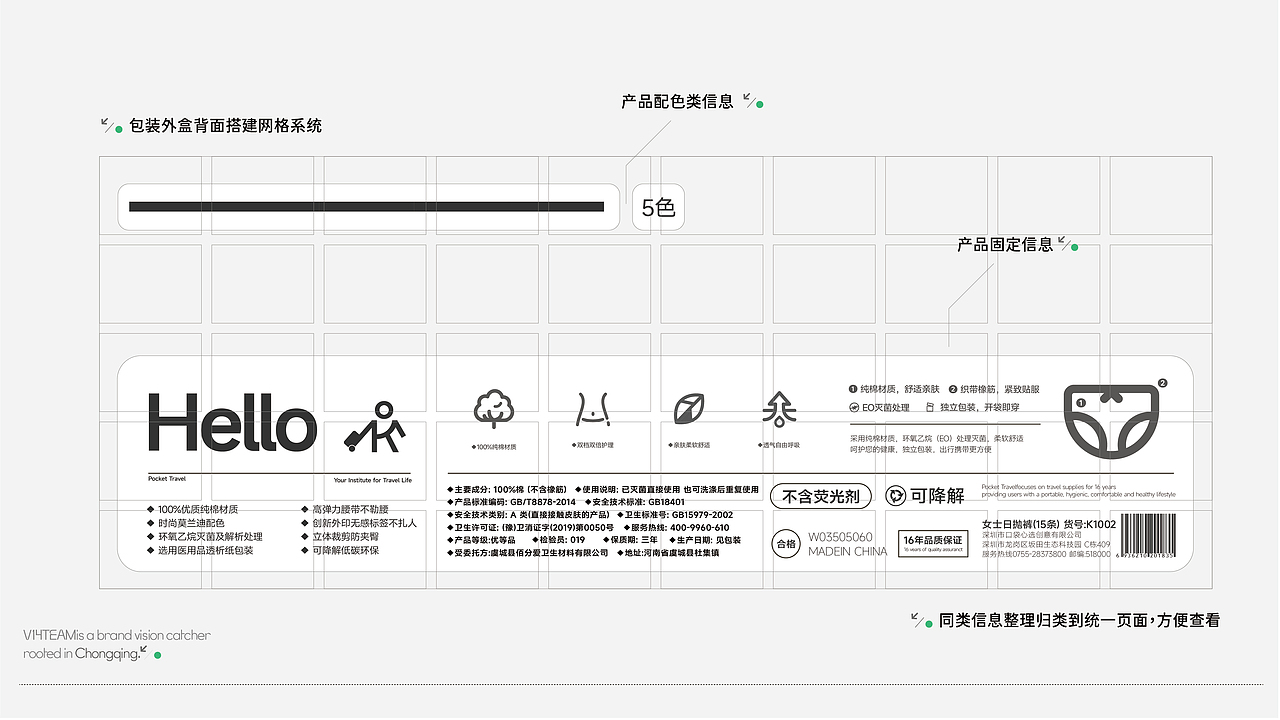Click the annotation 产品固定信息
The image size is (1280, 720).
coord(1005,244)
